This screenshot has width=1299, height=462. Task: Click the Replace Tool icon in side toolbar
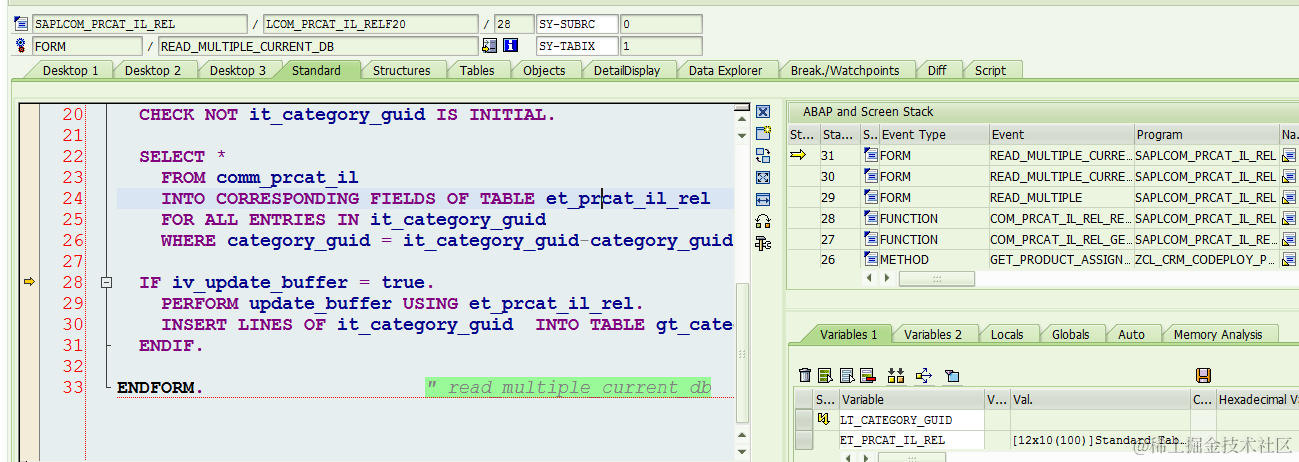[763, 155]
